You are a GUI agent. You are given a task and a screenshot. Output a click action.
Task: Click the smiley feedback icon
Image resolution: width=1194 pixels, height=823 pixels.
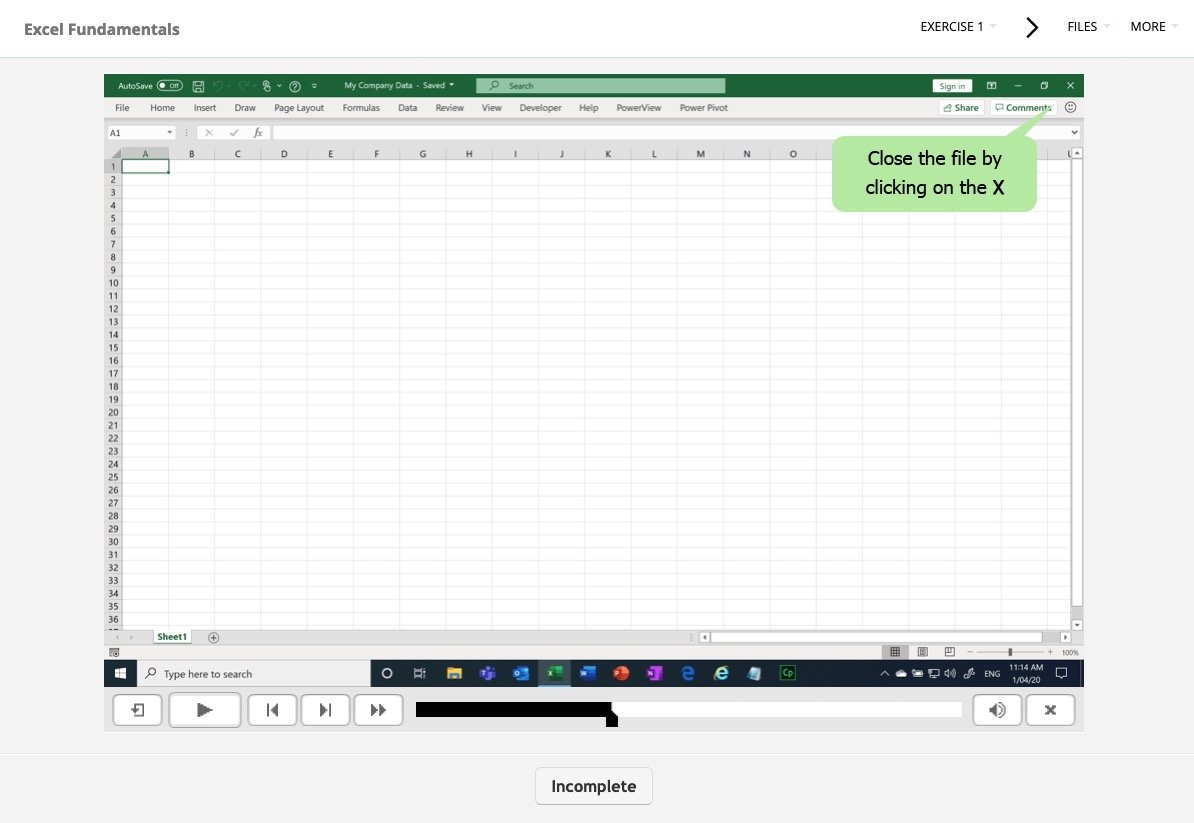(1071, 107)
